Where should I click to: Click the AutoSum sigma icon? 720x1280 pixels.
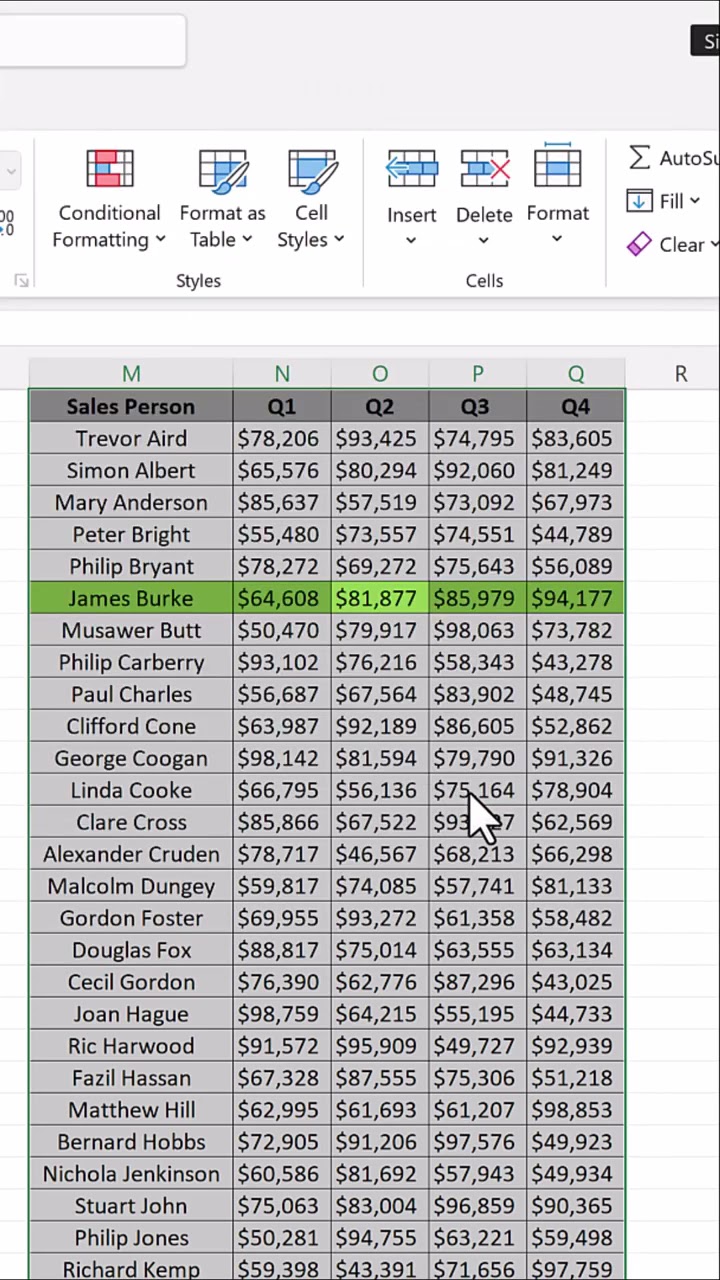click(640, 158)
